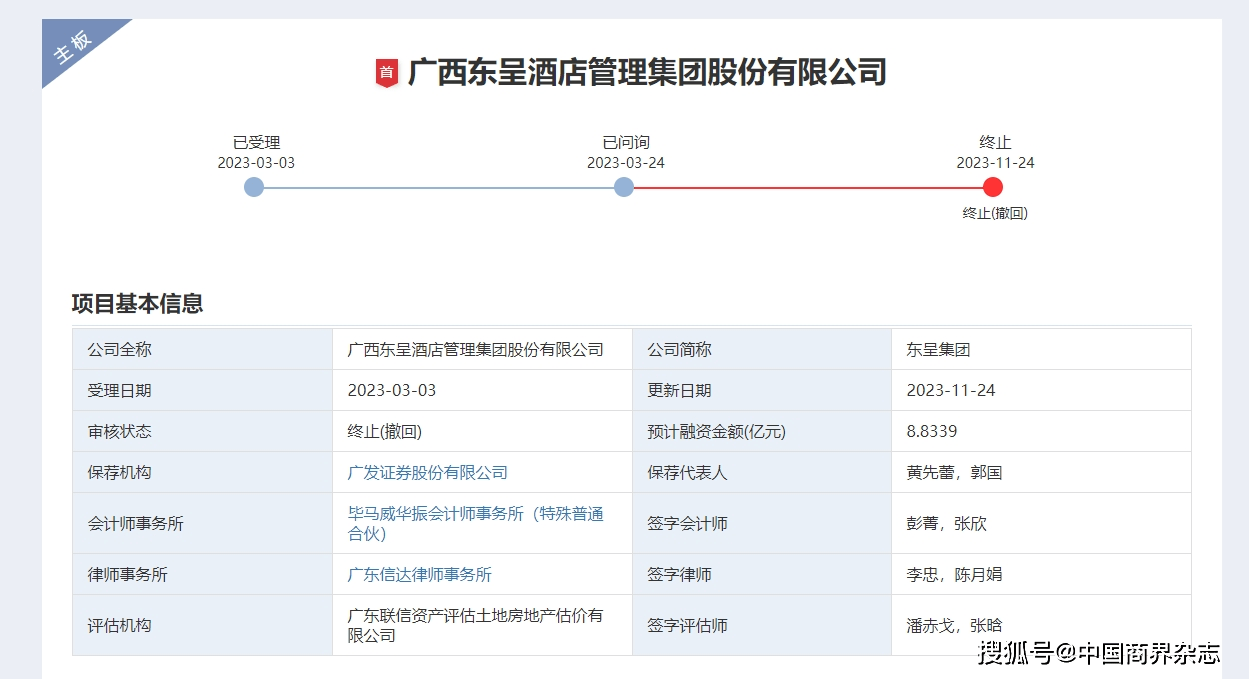Click the 8.8339 amount value
The width and height of the screenshot is (1249, 679).
932,431
